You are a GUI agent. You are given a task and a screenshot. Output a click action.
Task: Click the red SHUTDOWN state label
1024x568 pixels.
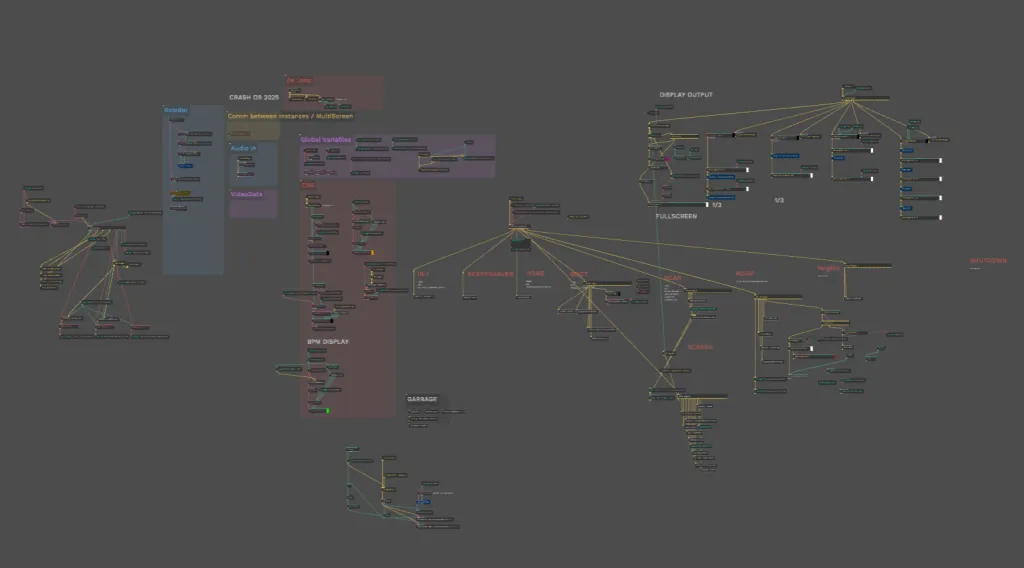988,261
